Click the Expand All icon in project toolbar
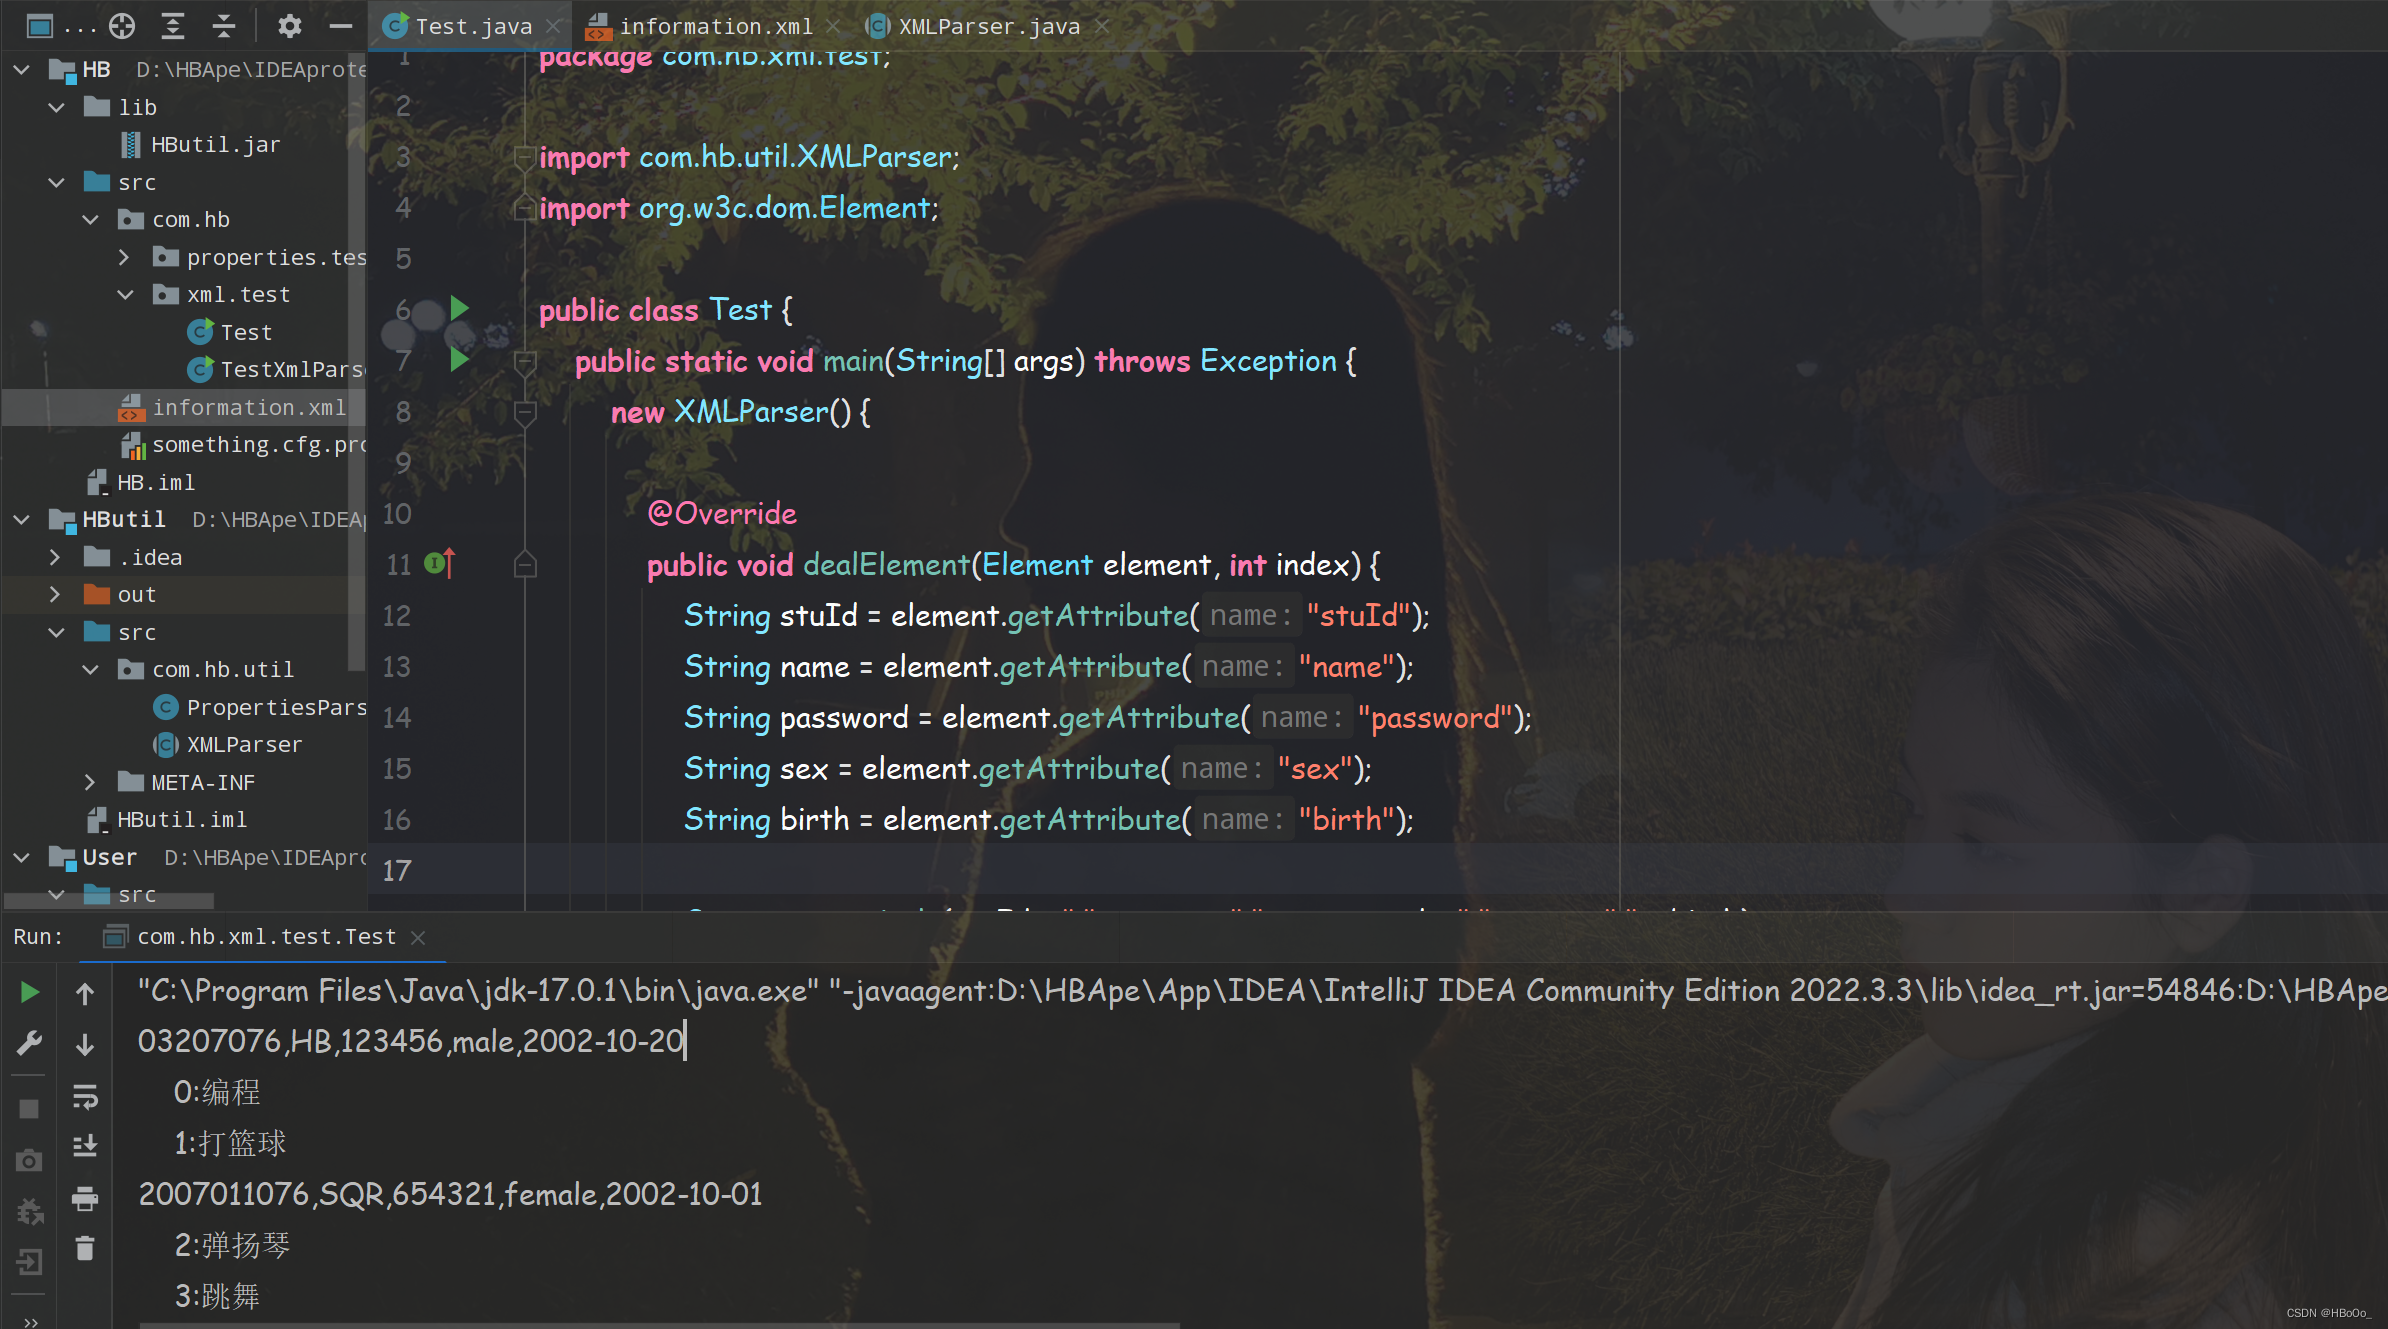The image size is (2388, 1329). point(173,26)
